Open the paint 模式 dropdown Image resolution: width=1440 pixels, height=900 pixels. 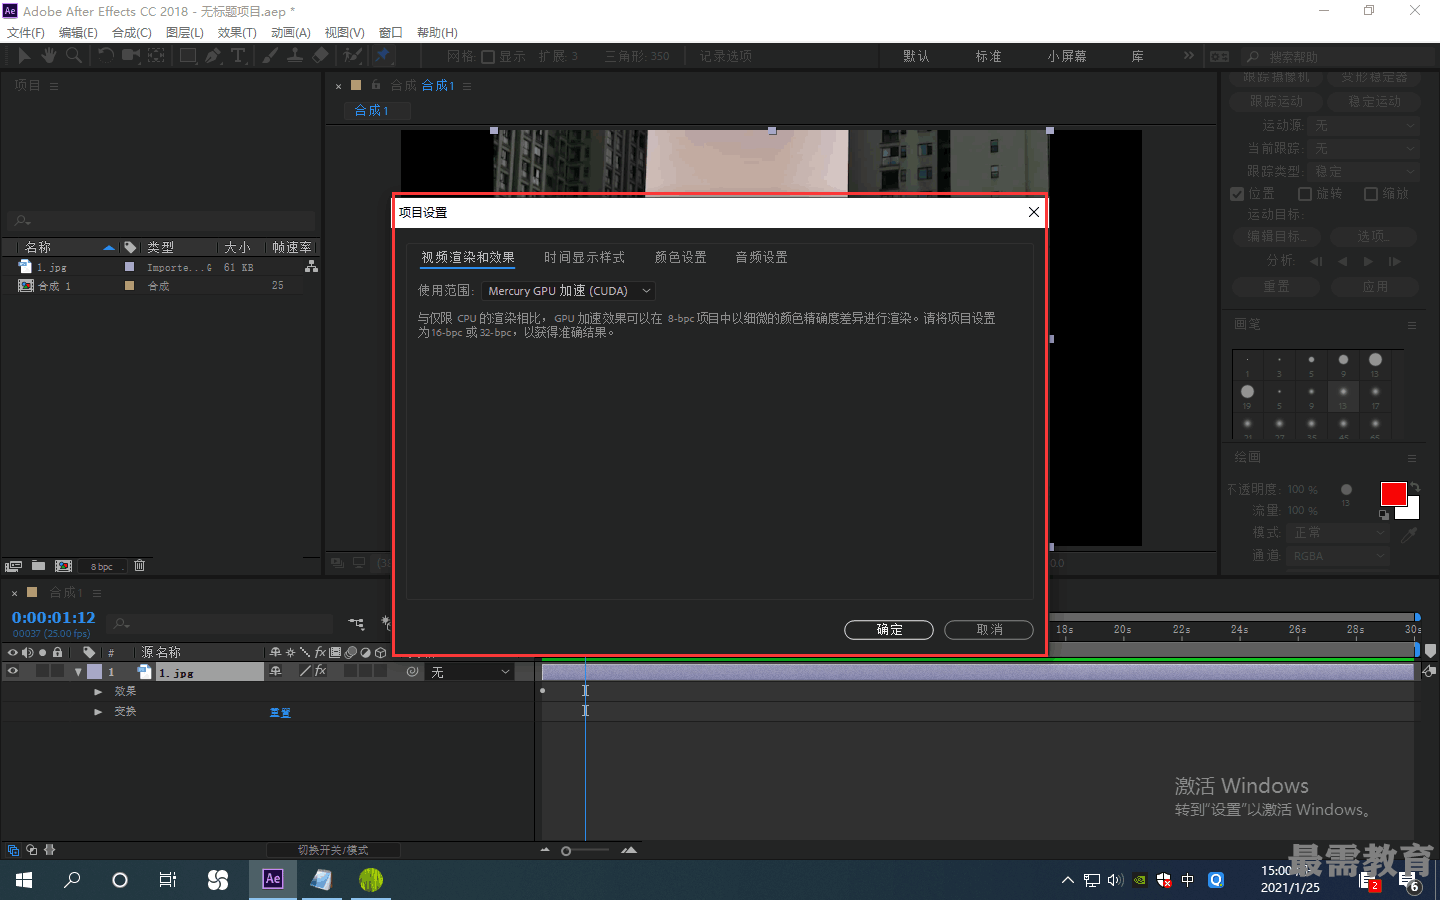(1338, 533)
